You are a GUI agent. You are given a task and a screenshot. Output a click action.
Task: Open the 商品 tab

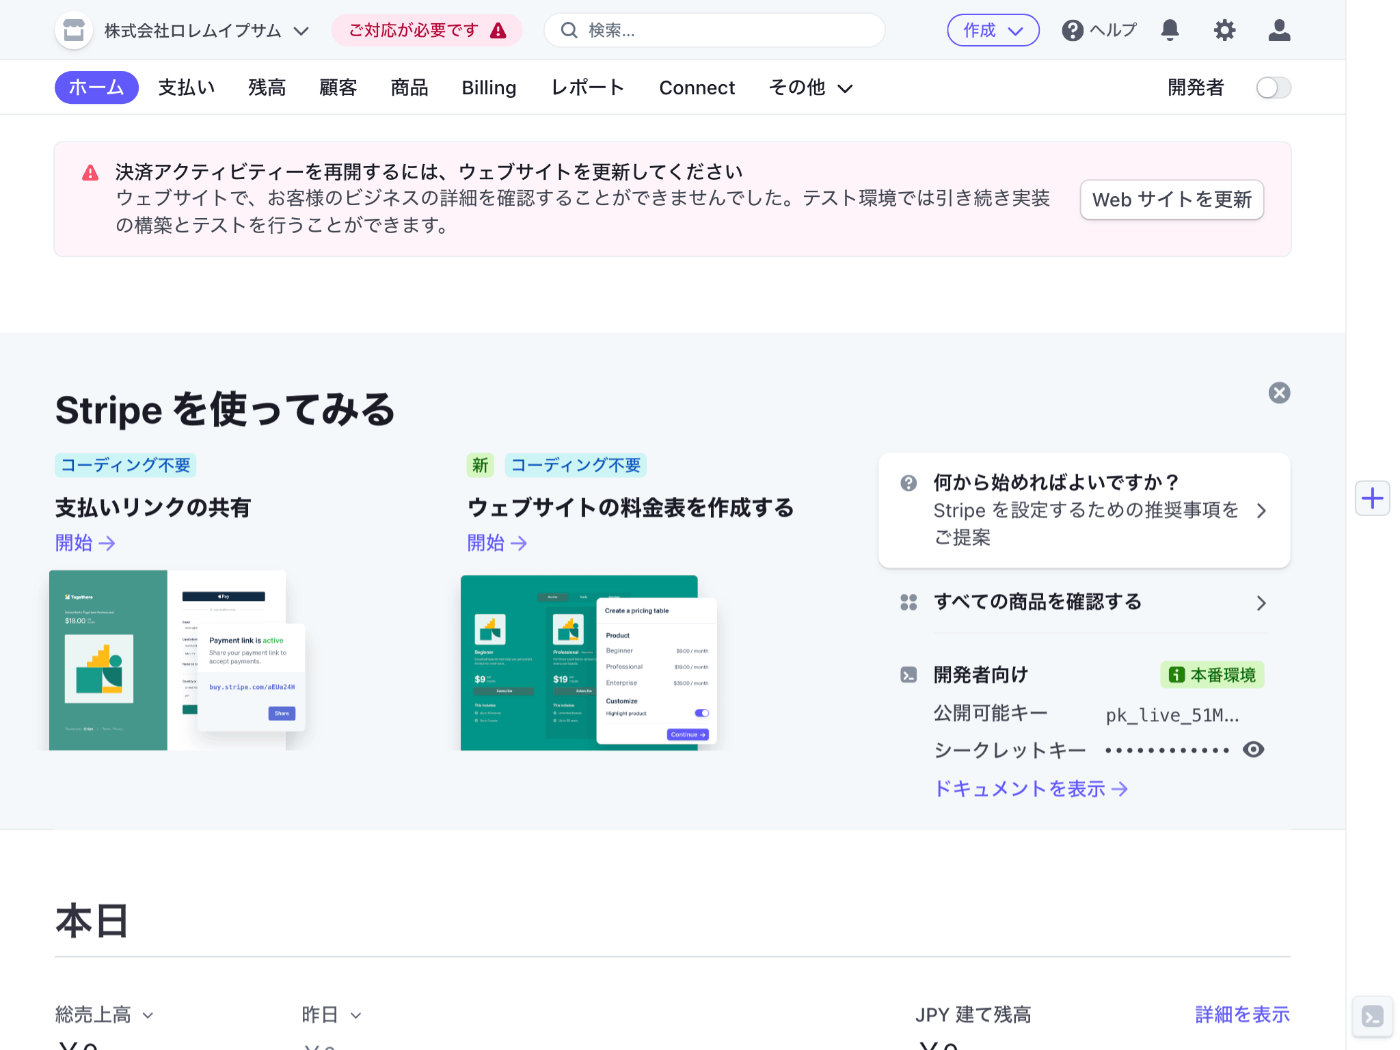[x=409, y=87]
